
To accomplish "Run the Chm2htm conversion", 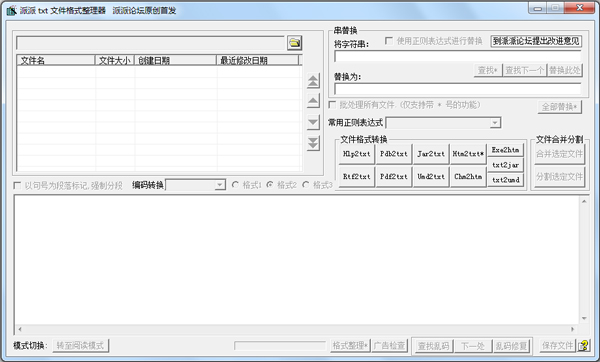I will (468, 176).
